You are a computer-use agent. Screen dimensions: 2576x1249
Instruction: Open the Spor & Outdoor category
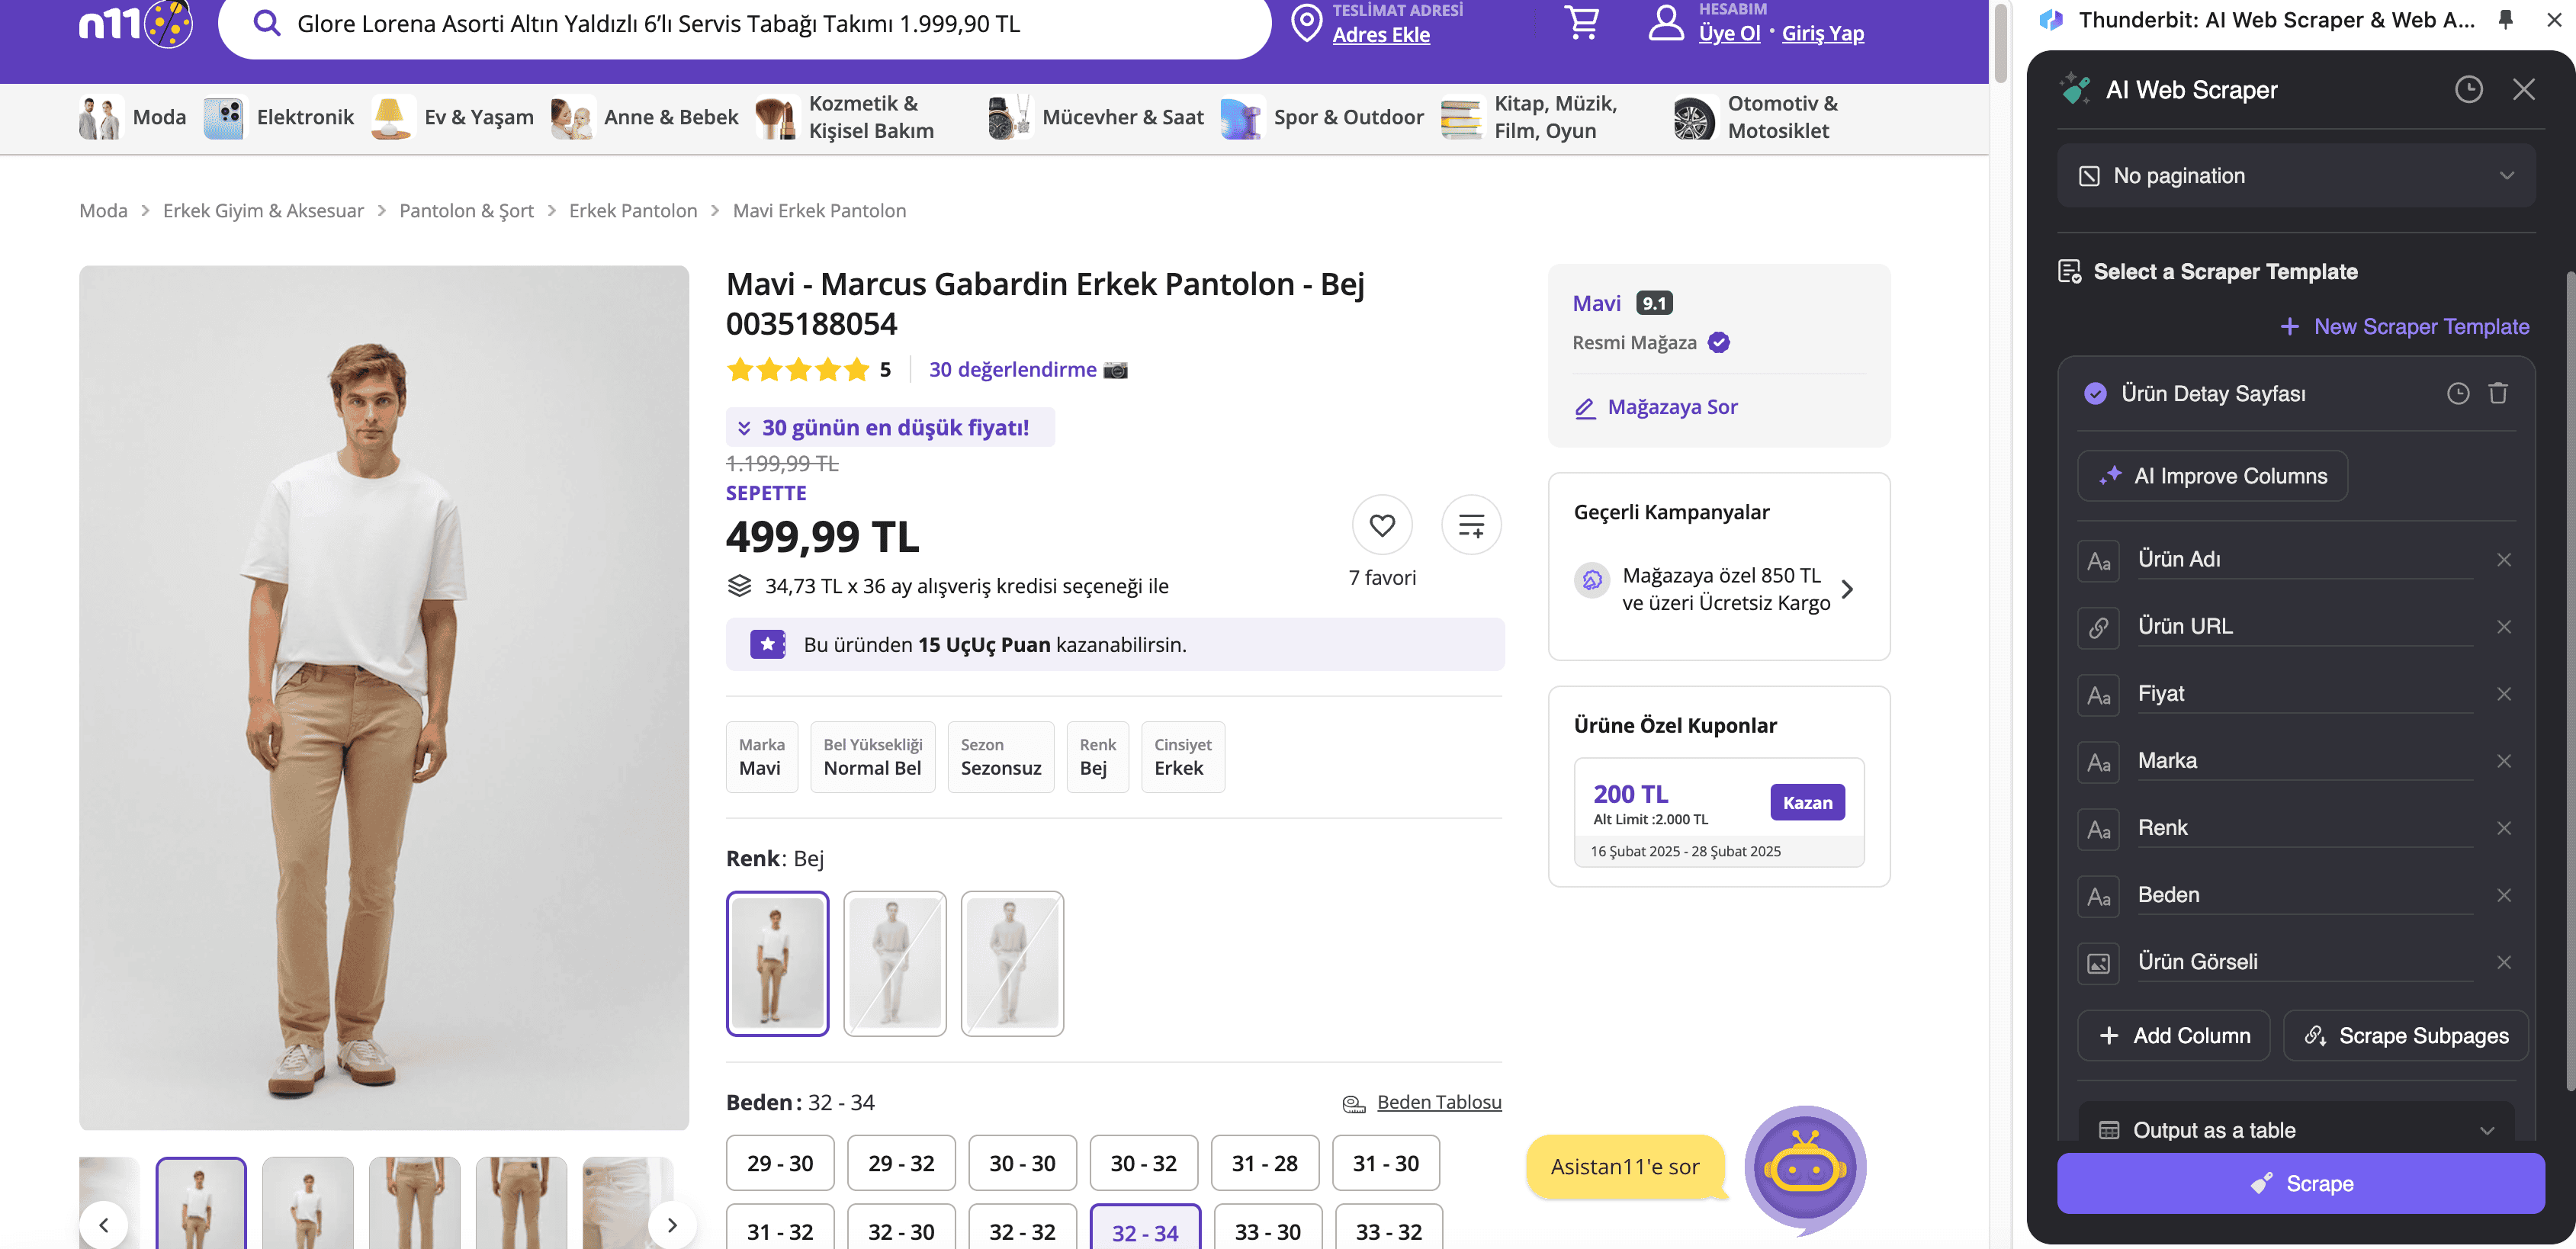click(1322, 117)
